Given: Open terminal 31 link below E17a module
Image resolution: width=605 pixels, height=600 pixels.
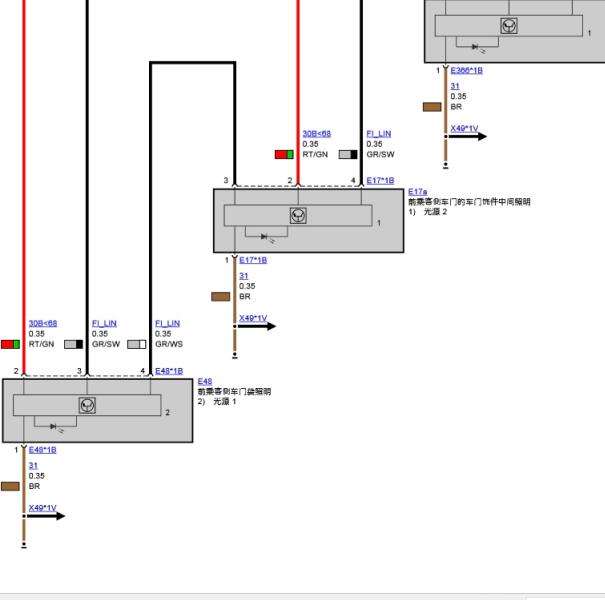Looking at the screenshot, I should [243, 276].
